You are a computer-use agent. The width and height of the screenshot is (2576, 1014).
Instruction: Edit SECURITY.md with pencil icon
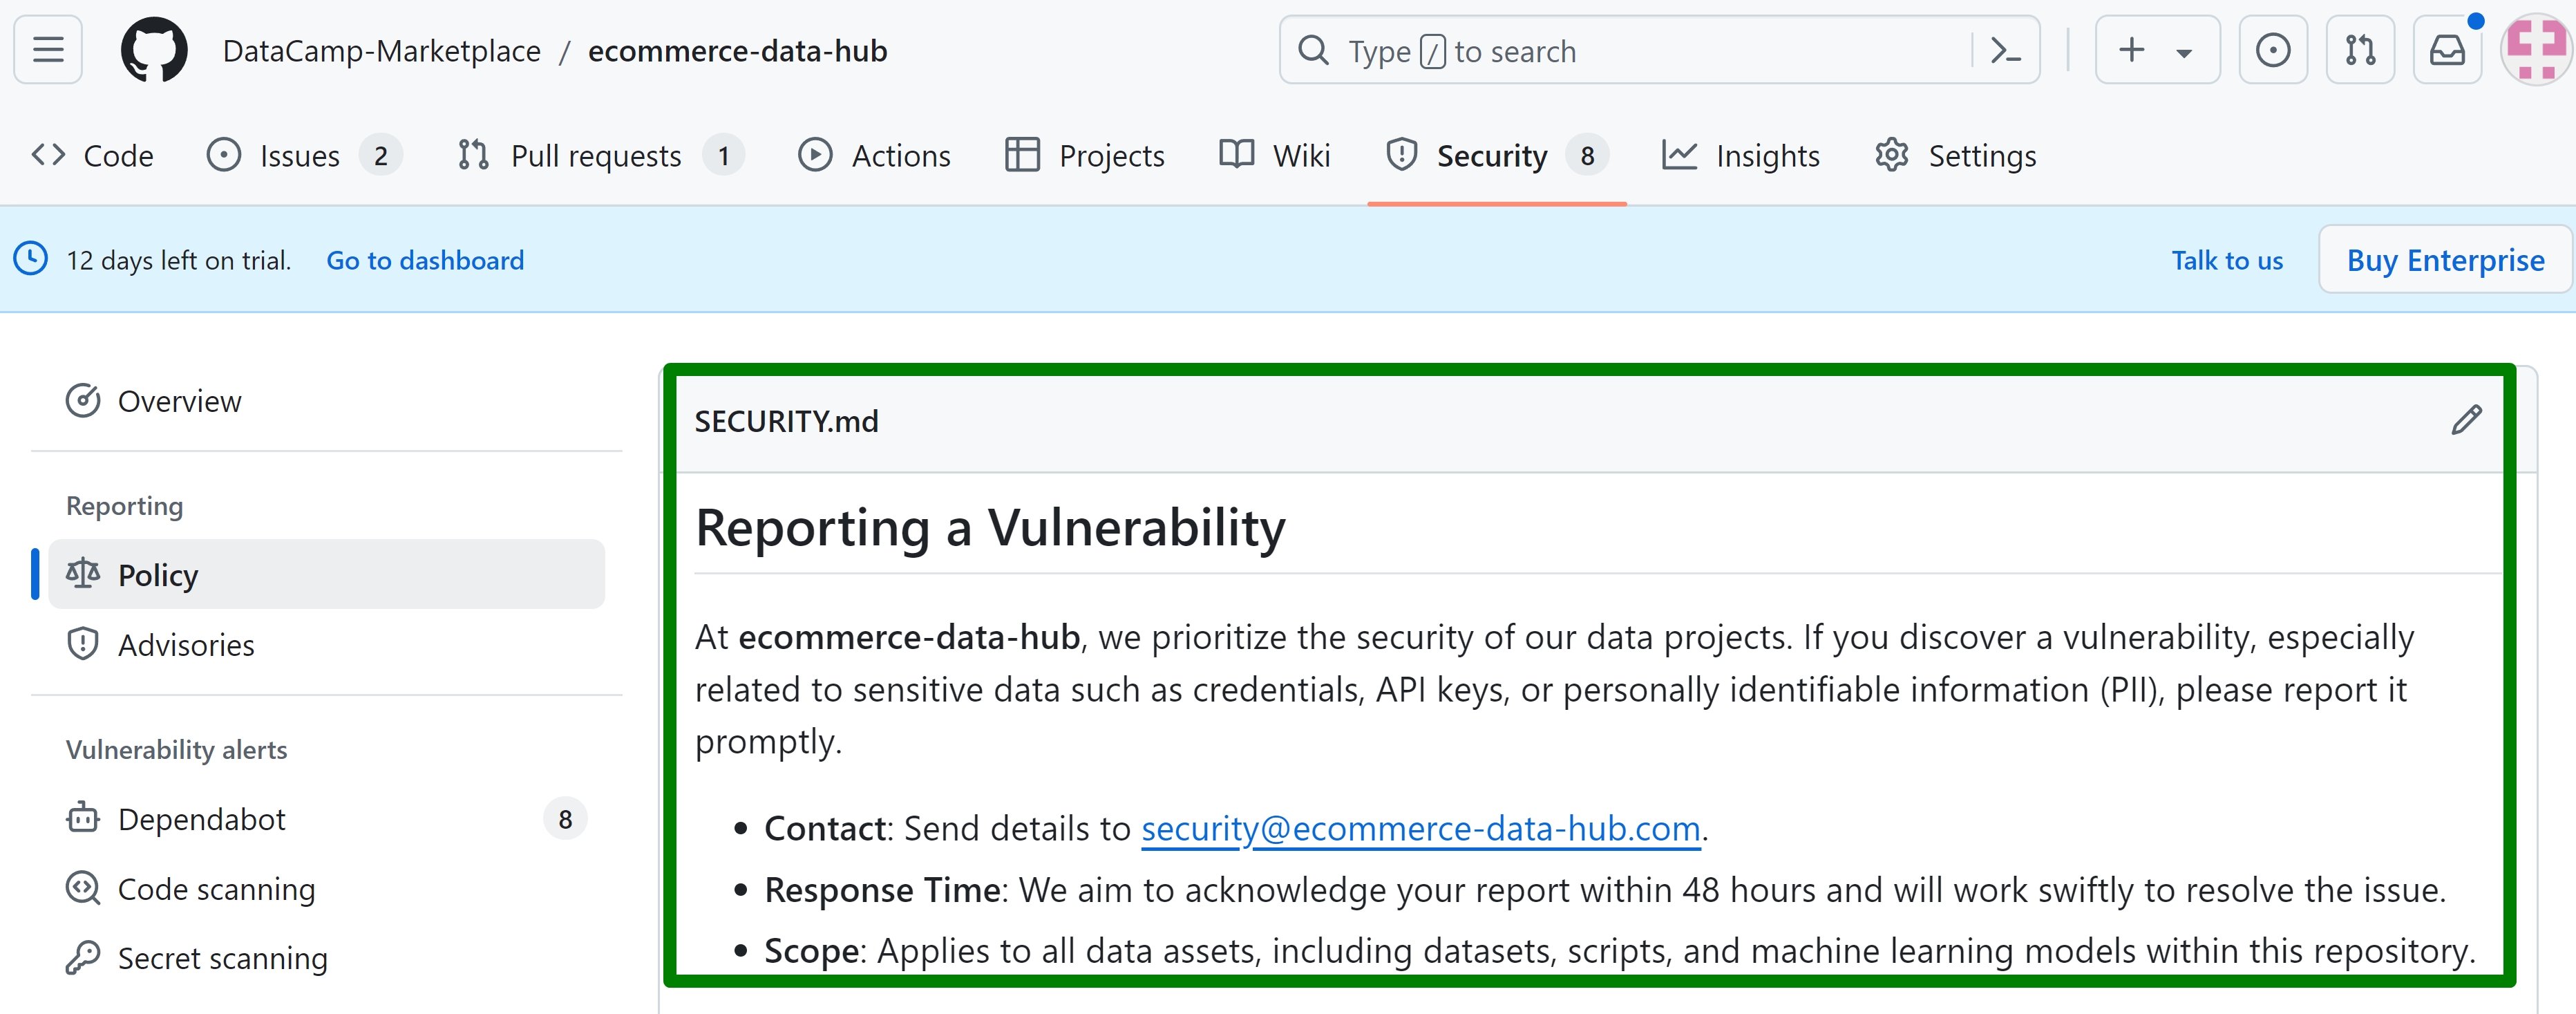[x=2466, y=420]
